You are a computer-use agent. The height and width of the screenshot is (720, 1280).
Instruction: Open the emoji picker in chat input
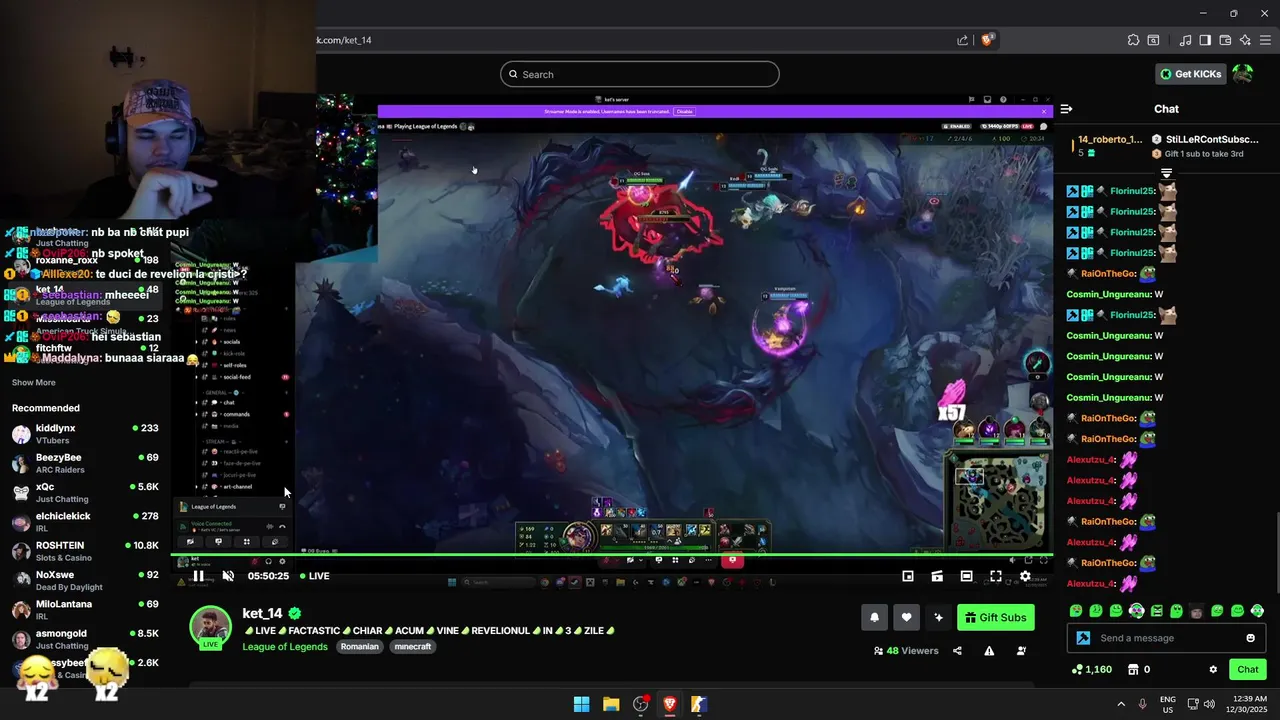(x=1250, y=638)
